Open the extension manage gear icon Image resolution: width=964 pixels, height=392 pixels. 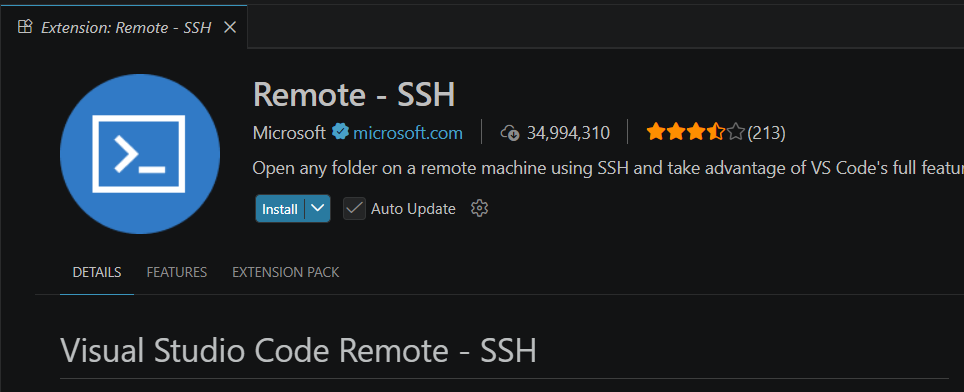(479, 209)
